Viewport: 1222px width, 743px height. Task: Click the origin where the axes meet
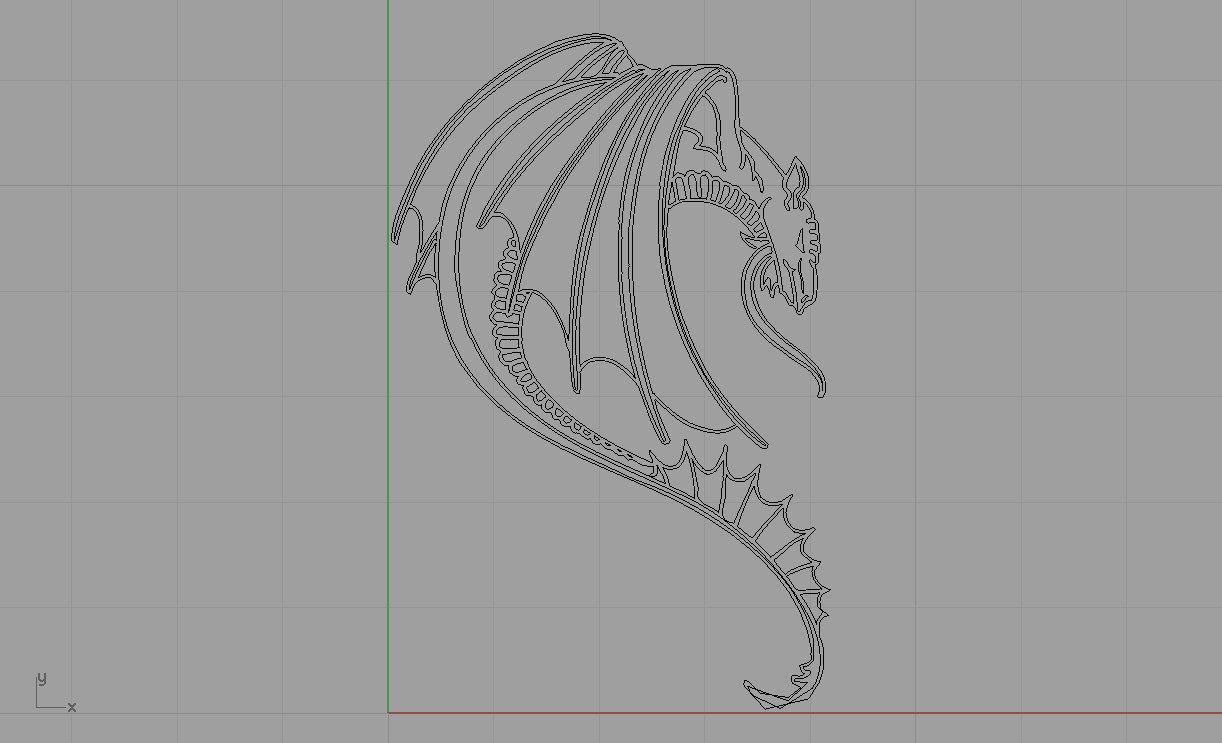[388, 713]
